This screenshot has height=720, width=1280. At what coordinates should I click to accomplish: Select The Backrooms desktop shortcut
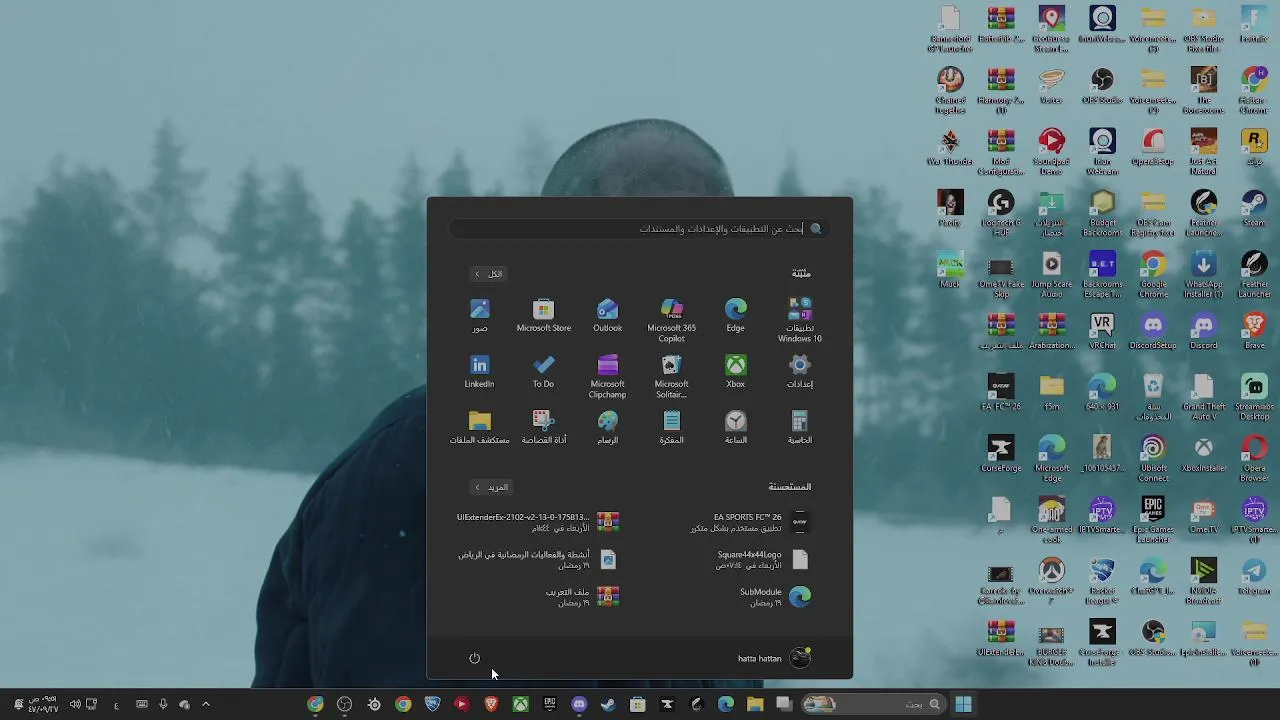[1204, 91]
